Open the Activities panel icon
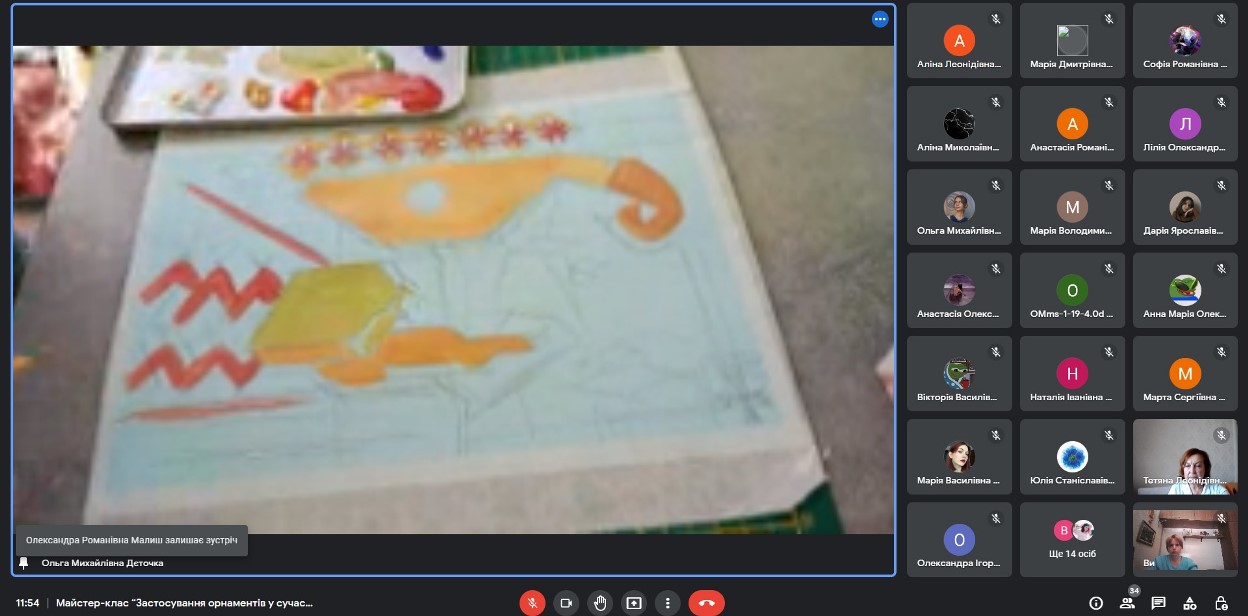This screenshot has height=616, width=1248. [1190, 603]
